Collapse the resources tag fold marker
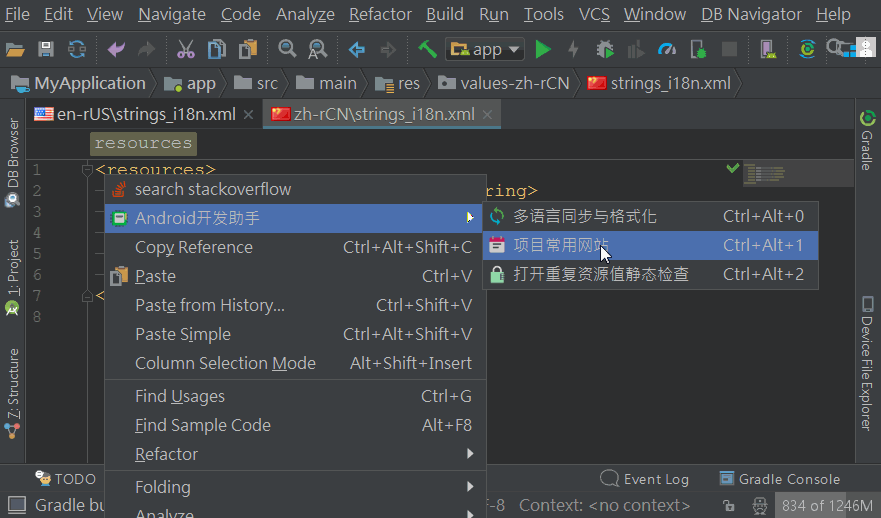The width and height of the screenshot is (881, 518). tap(87, 169)
